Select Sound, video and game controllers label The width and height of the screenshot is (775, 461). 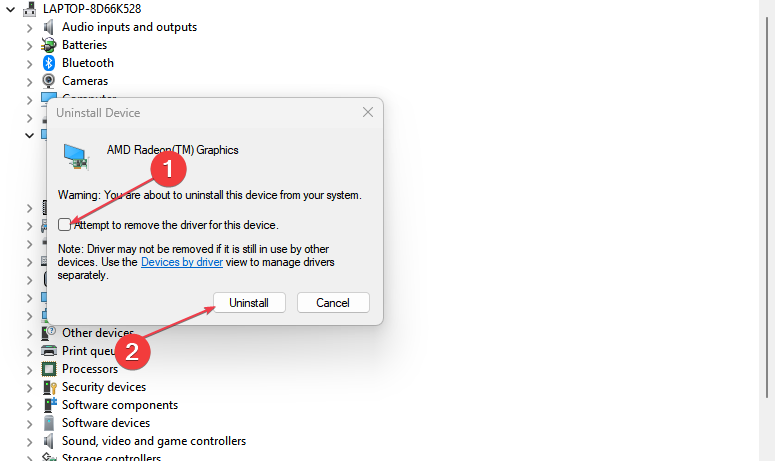coord(154,441)
